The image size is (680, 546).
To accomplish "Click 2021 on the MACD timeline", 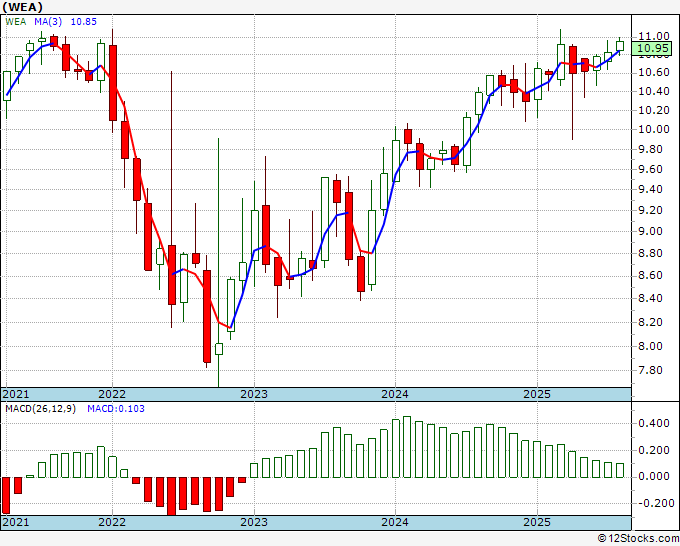I will click(16, 522).
